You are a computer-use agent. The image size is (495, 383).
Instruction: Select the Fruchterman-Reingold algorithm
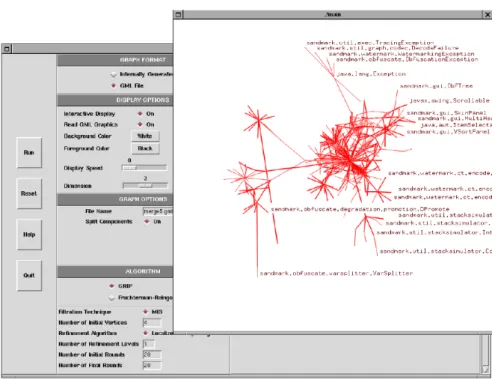click(x=112, y=297)
